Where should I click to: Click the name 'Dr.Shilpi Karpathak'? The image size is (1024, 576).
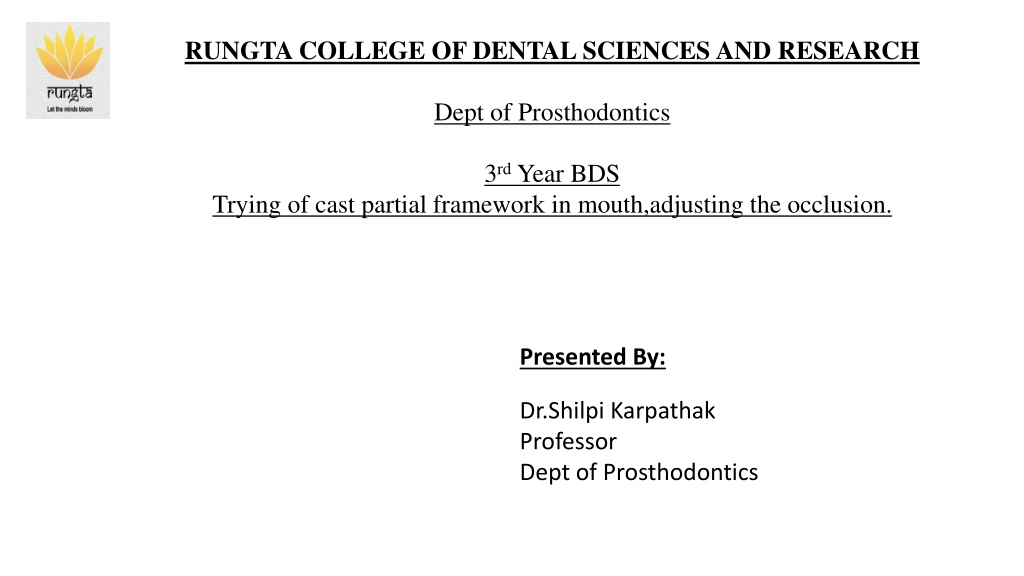tap(618, 411)
